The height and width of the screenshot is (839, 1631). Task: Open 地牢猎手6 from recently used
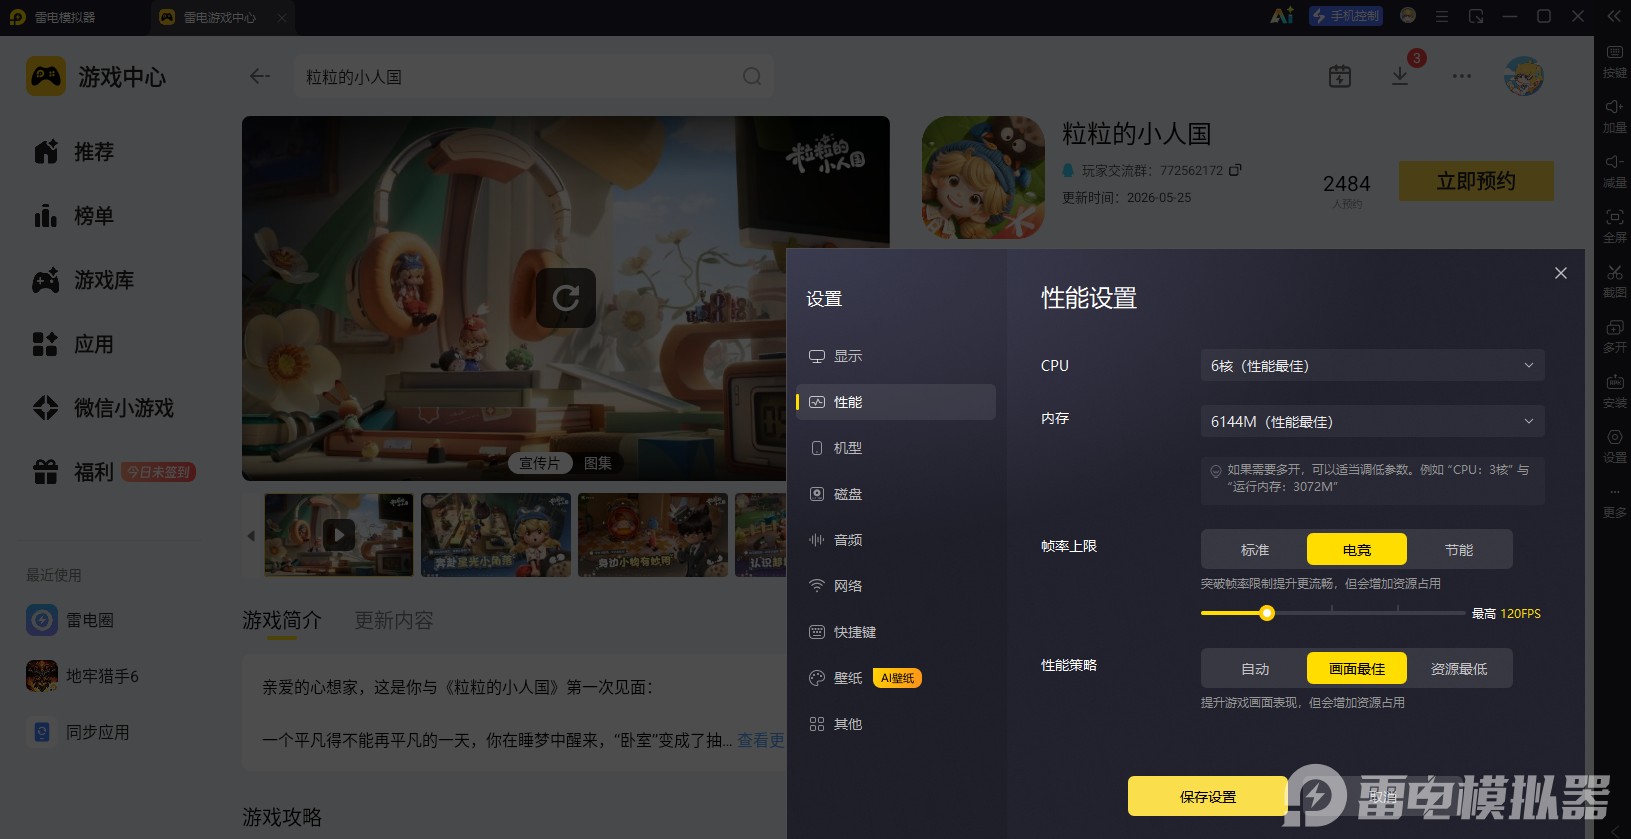[82, 676]
